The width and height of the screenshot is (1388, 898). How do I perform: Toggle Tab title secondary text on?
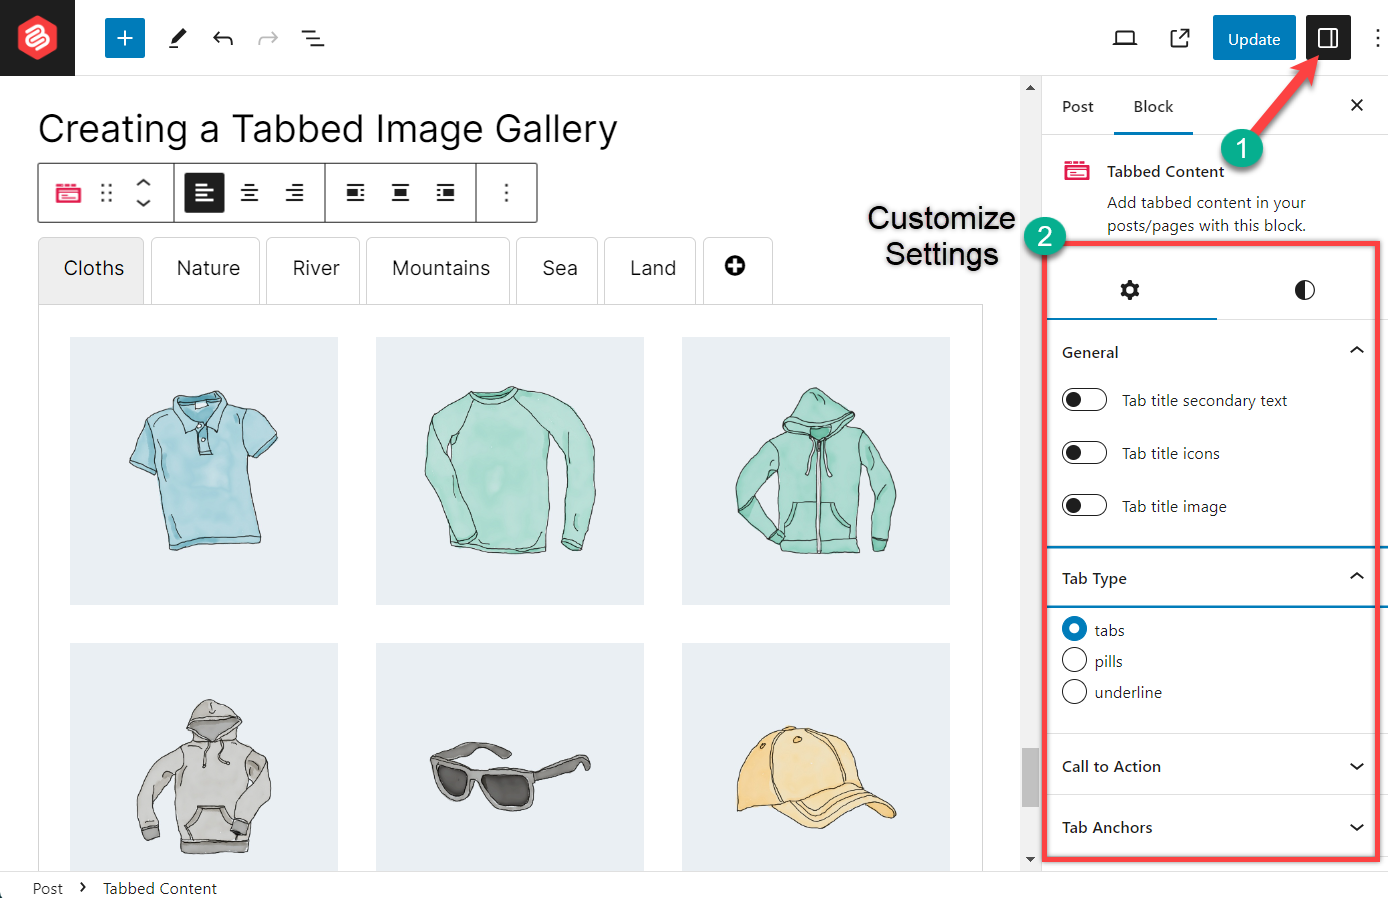tap(1084, 399)
